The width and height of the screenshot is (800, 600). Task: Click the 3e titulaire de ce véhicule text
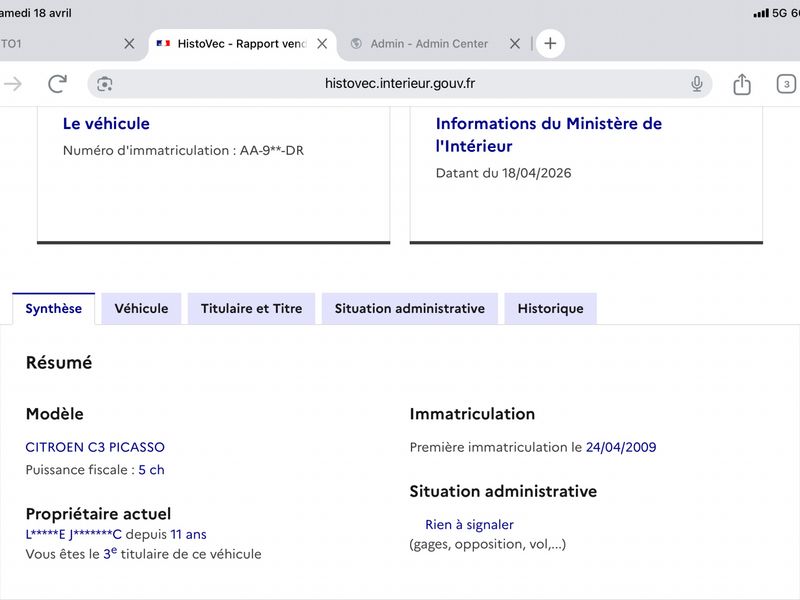182,554
